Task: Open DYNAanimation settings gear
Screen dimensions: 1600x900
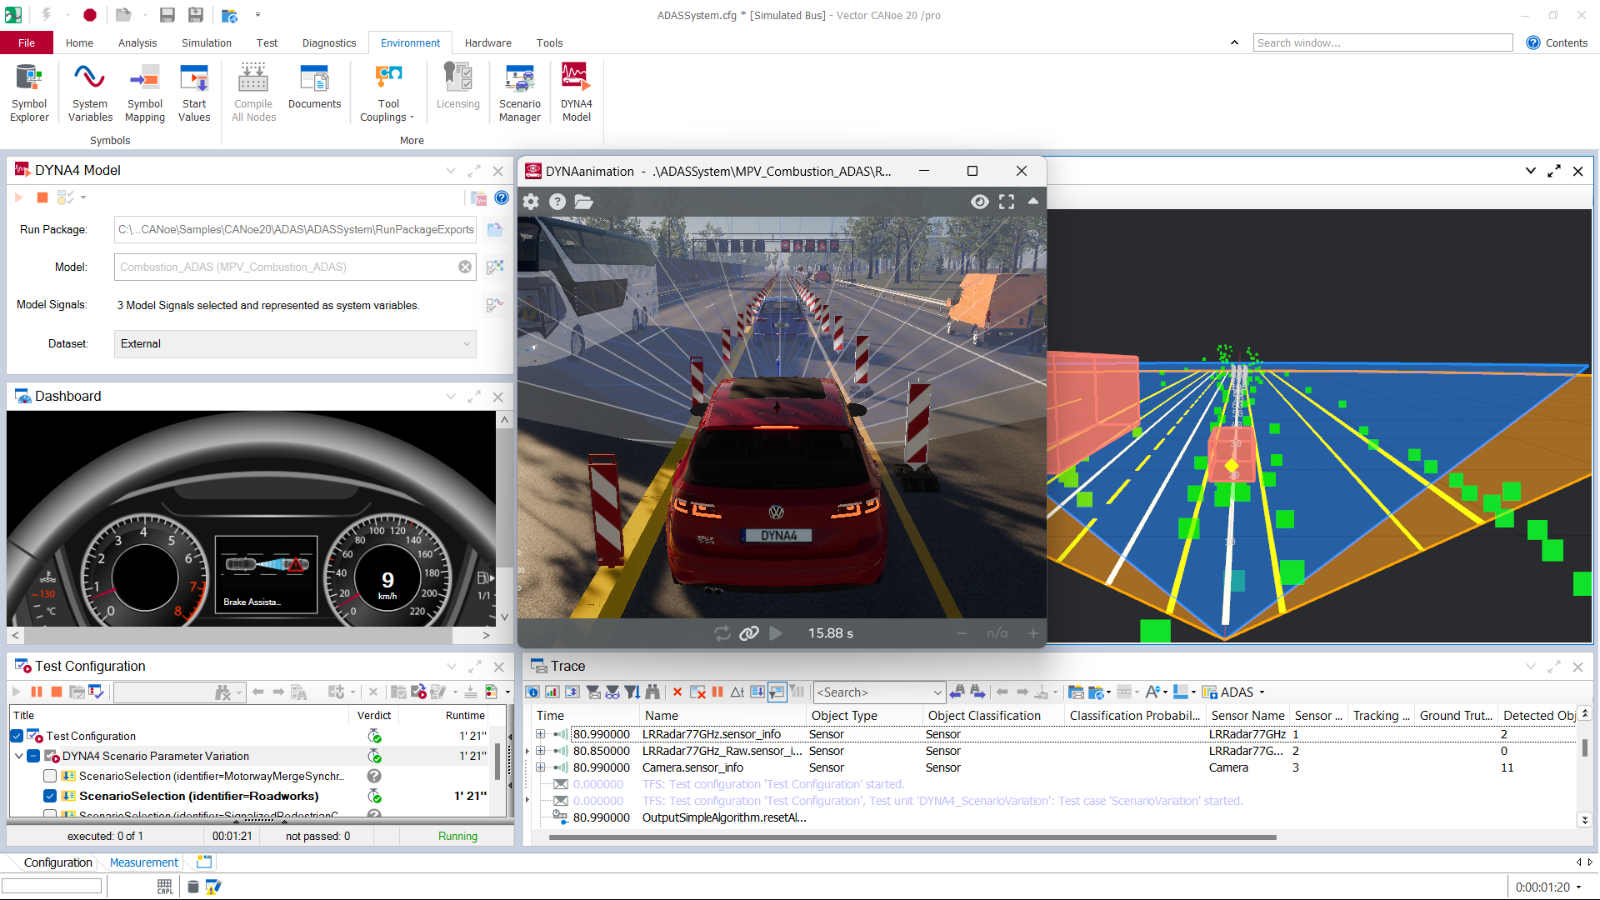Action: click(531, 201)
